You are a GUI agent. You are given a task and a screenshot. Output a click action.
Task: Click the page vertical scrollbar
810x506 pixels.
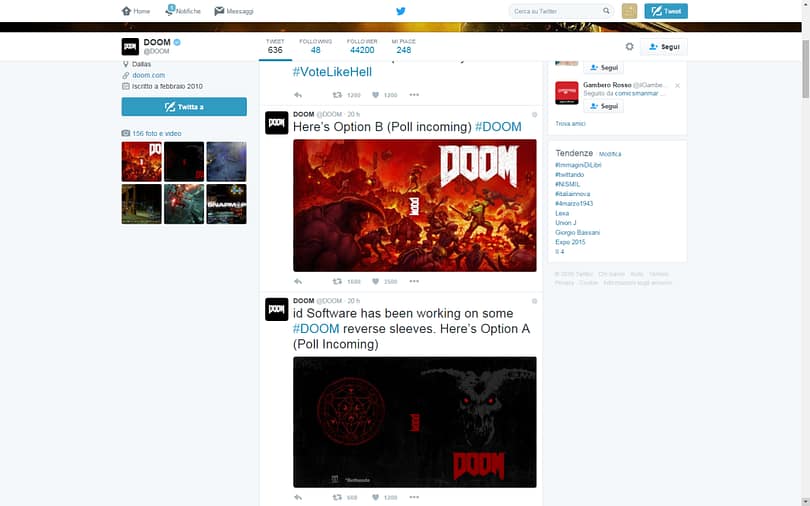click(x=805, y=69)
